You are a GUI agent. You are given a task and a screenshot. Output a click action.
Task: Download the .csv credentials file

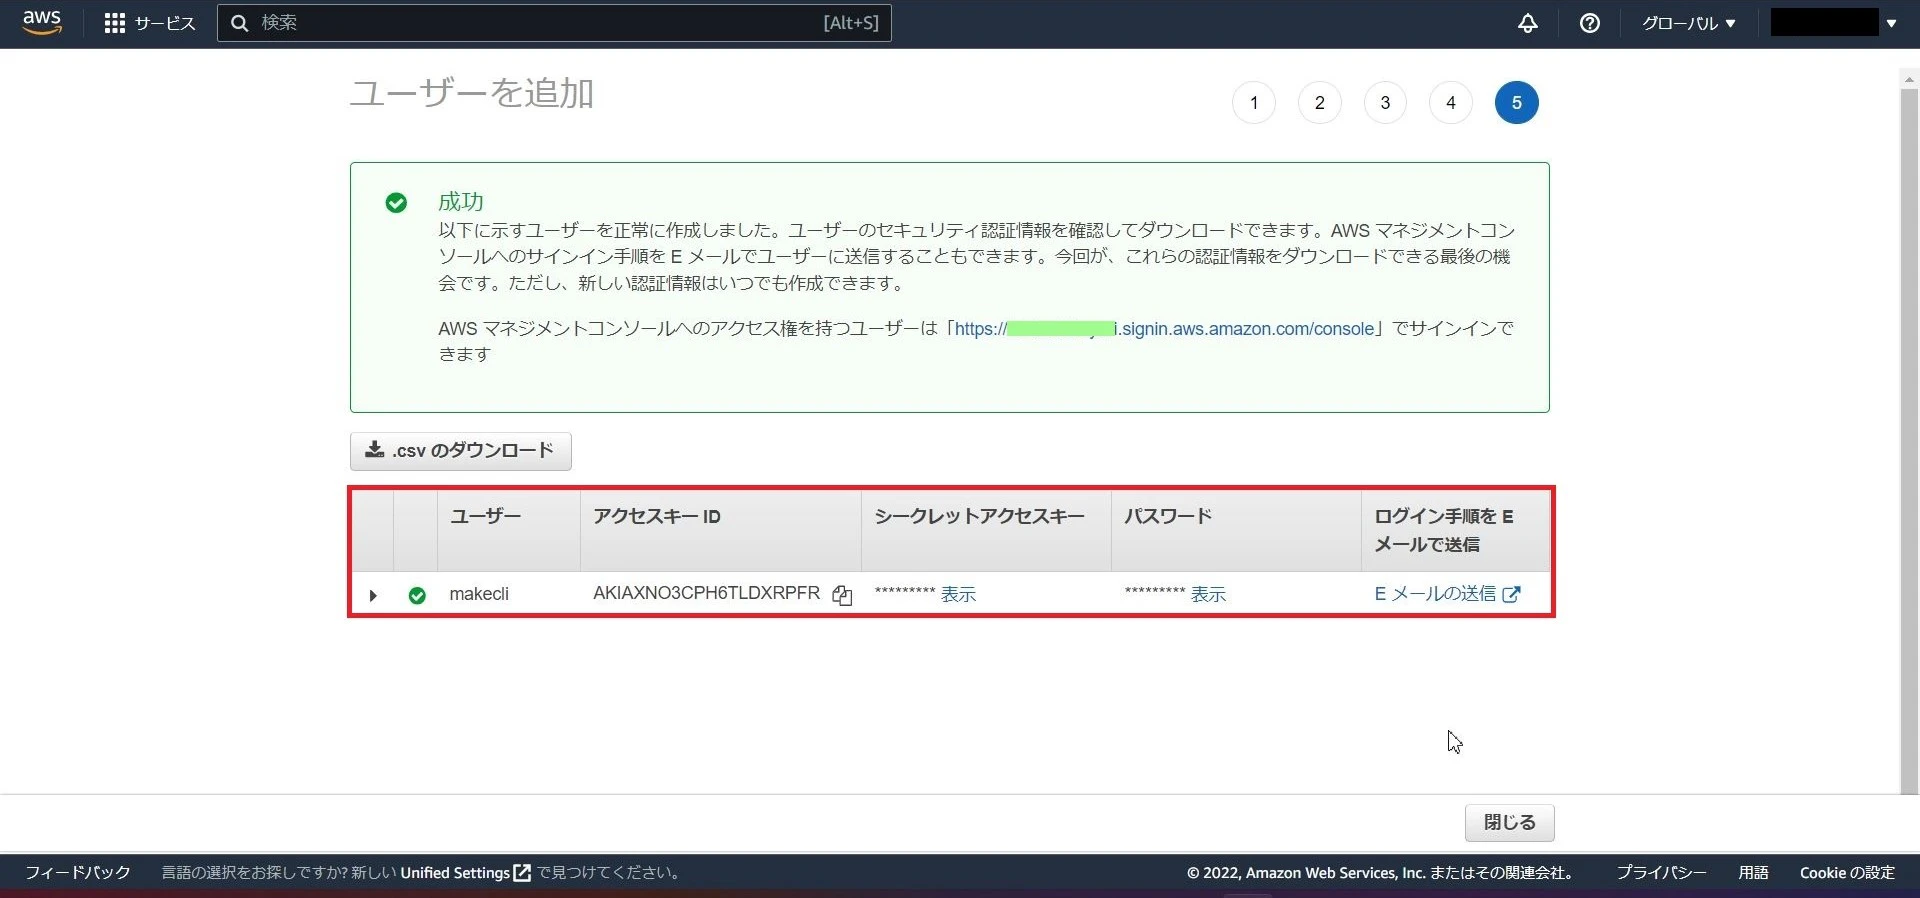tap(461, 451)
